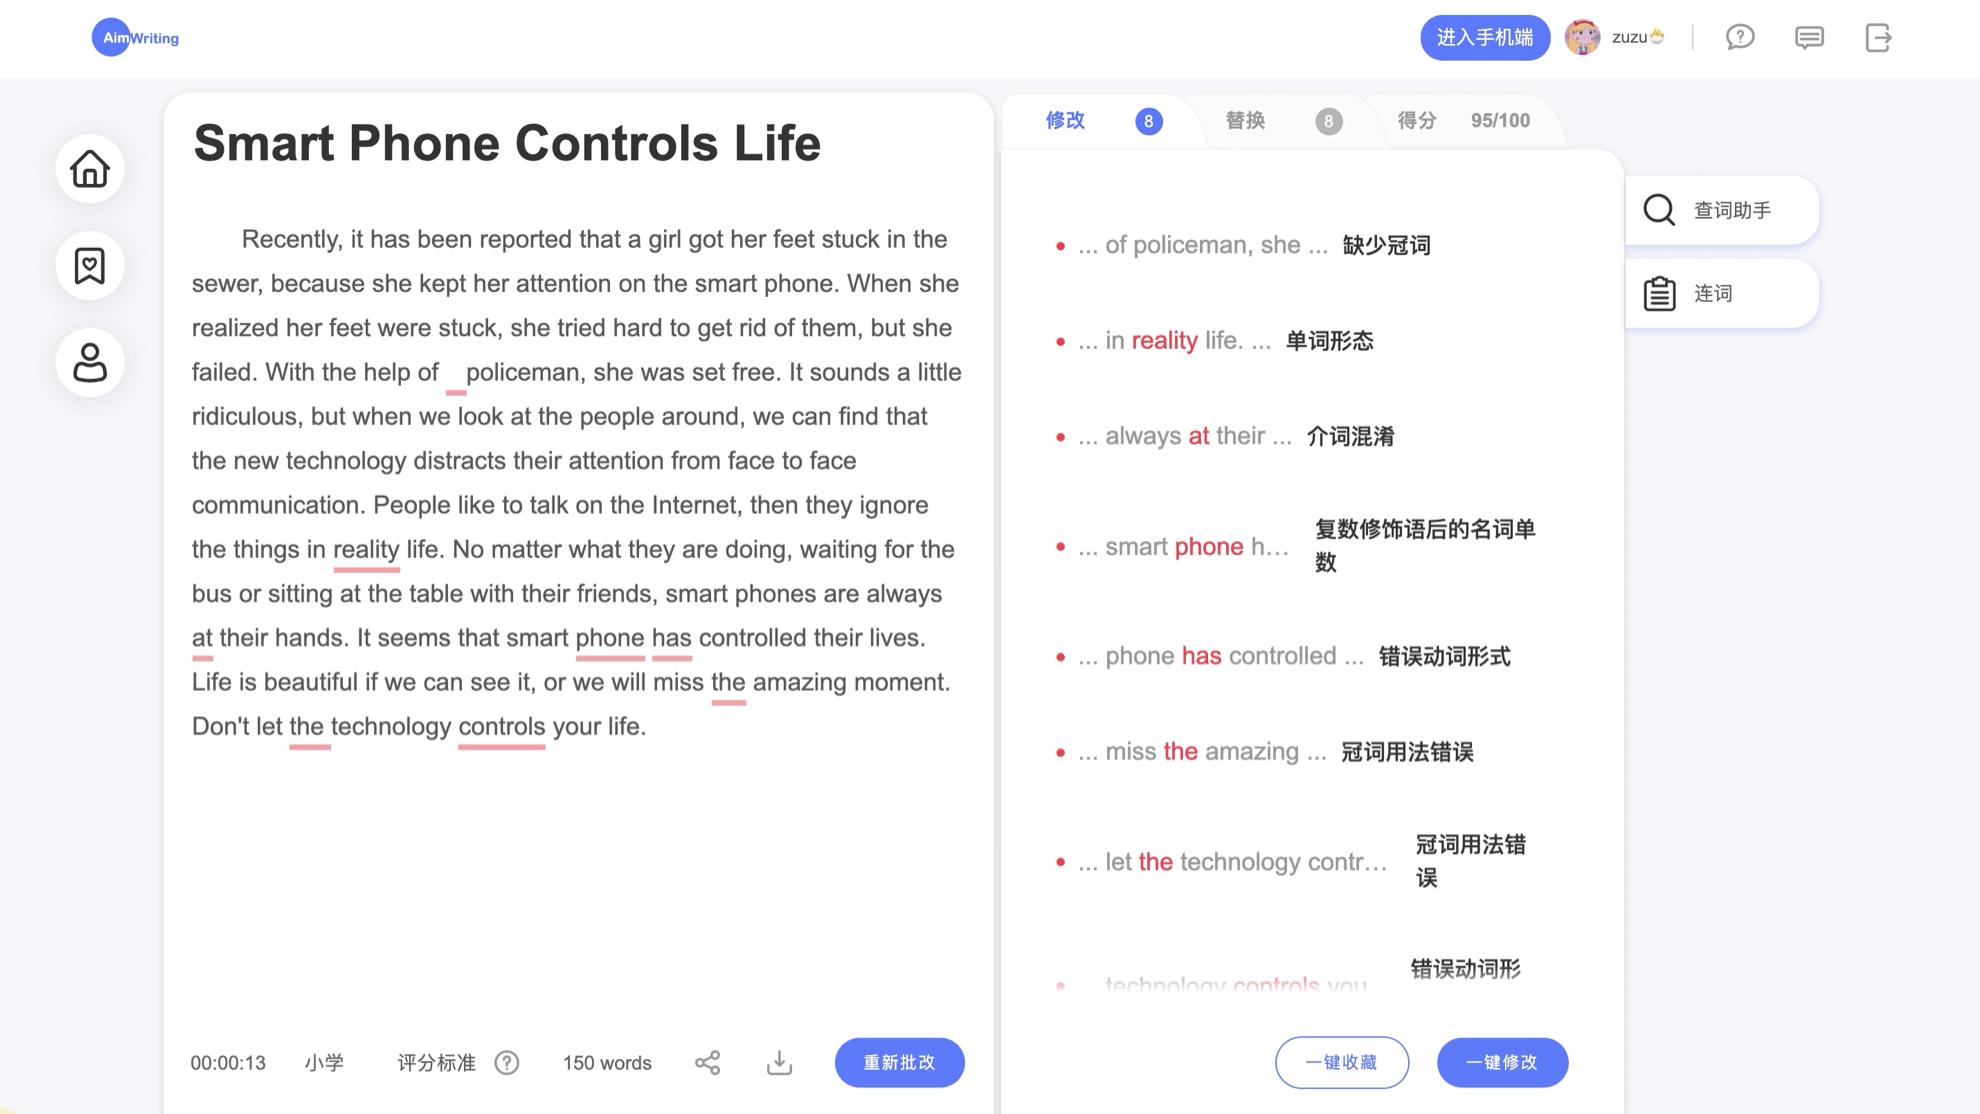Click the zuzu profile avatar
The height and width of the screenshot is (1114, 1980).
pos(1582,37)
